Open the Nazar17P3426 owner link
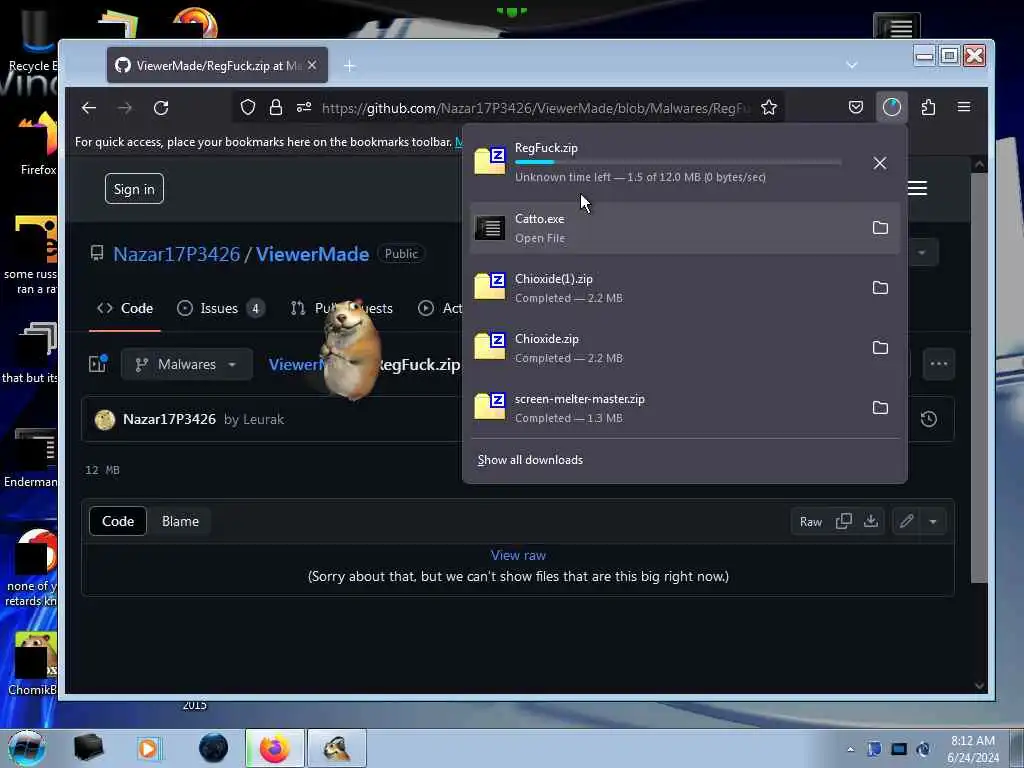This screenshot has height=768, width=1024. tap(176, 254)
